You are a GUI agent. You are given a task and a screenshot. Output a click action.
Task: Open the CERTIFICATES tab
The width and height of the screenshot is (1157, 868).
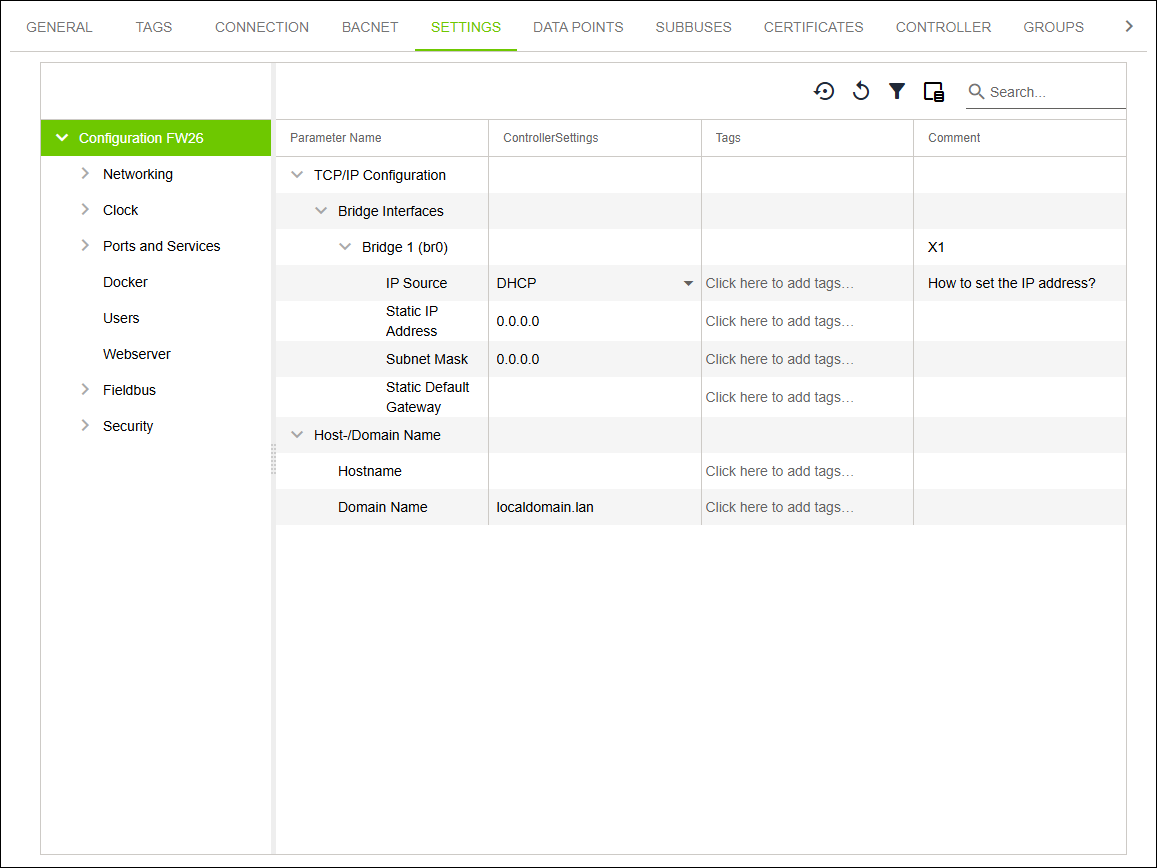tap(813, 27)
